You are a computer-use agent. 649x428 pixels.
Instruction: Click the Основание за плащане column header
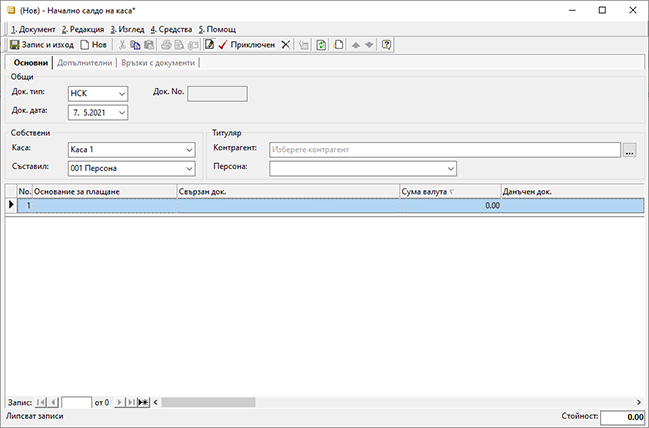[x=105, y=192]
